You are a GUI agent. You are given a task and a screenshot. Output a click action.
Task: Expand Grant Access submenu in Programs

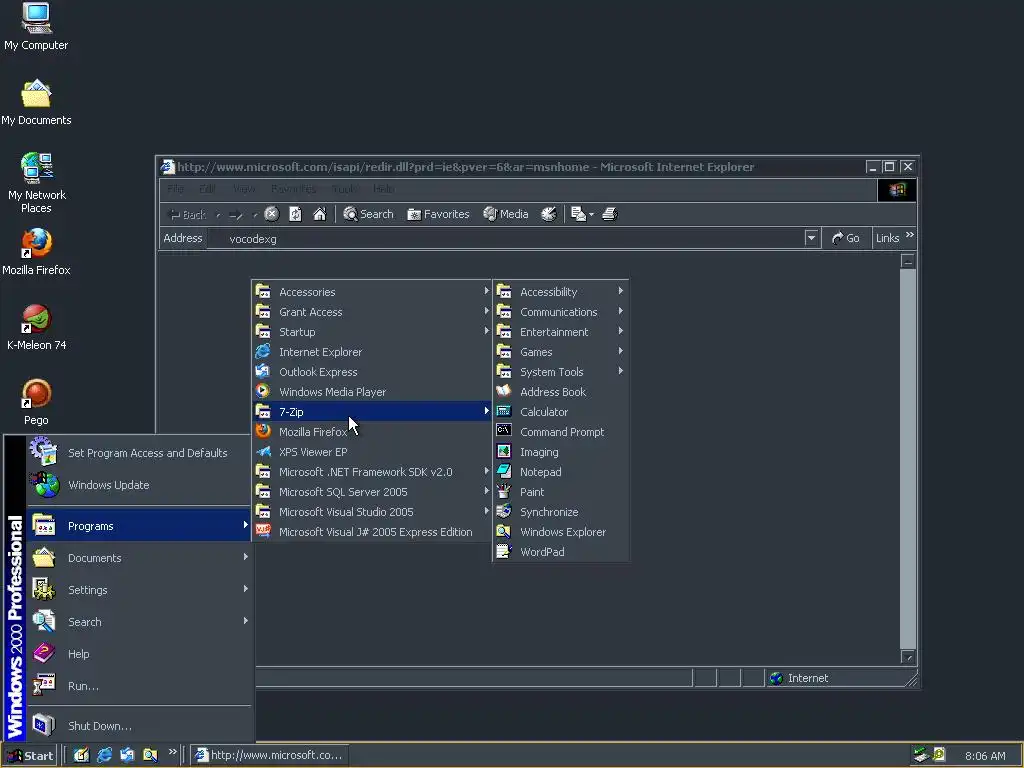click(x=372, y=312)
